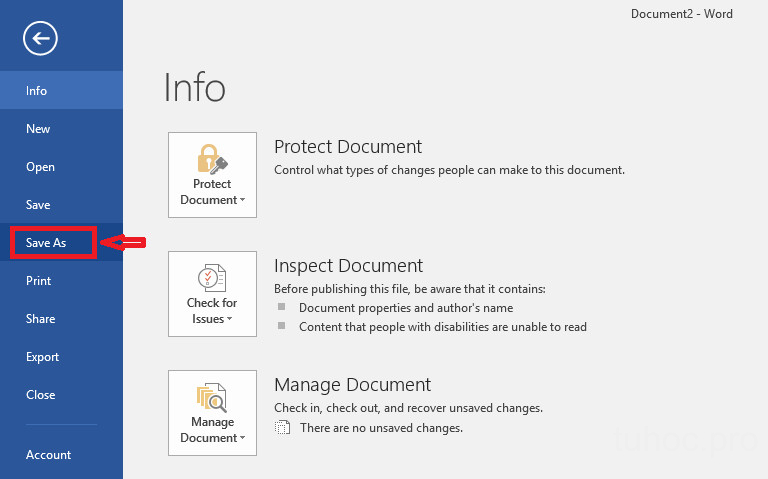Expand the Protect Document dropdown arrow

(x=242, y=200)
